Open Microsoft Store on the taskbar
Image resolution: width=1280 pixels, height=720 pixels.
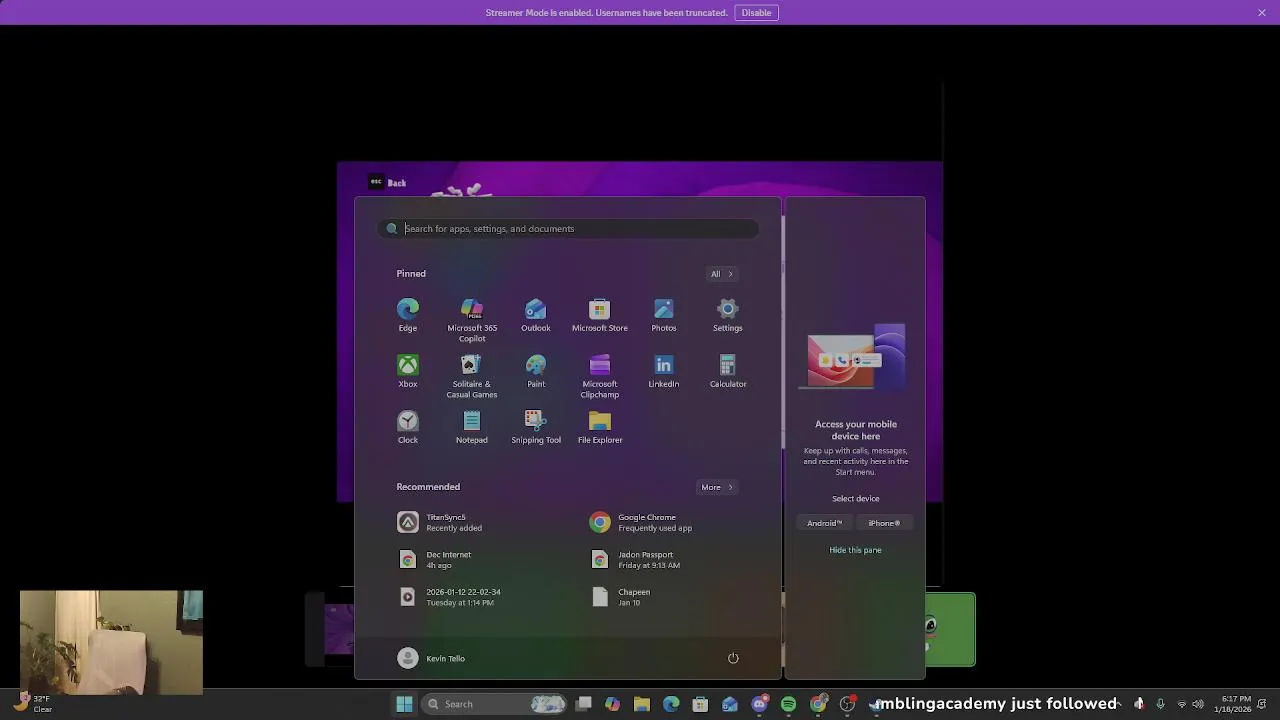700,704
